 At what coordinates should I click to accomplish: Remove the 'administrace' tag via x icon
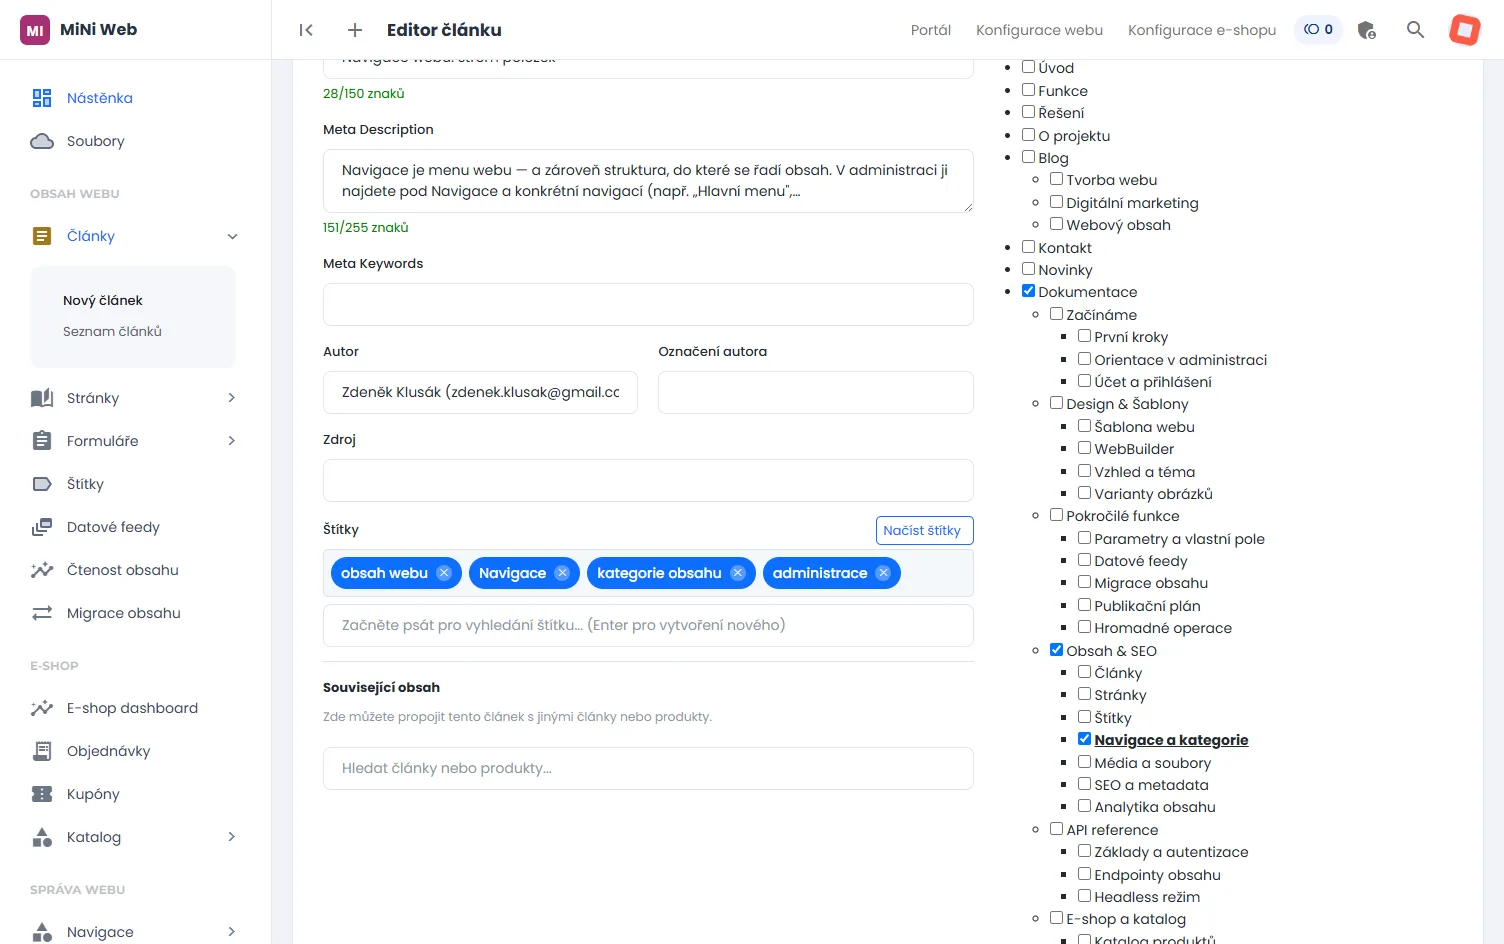pyautogui.click(x=883, y=573)
